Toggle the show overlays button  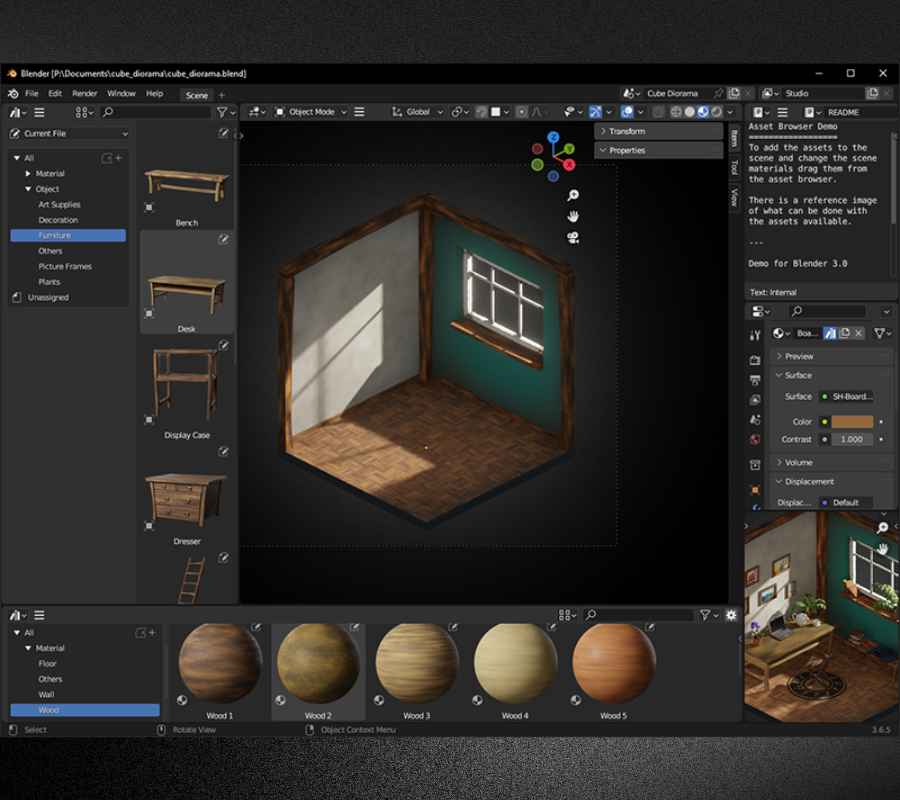click(x=627, y=112)
